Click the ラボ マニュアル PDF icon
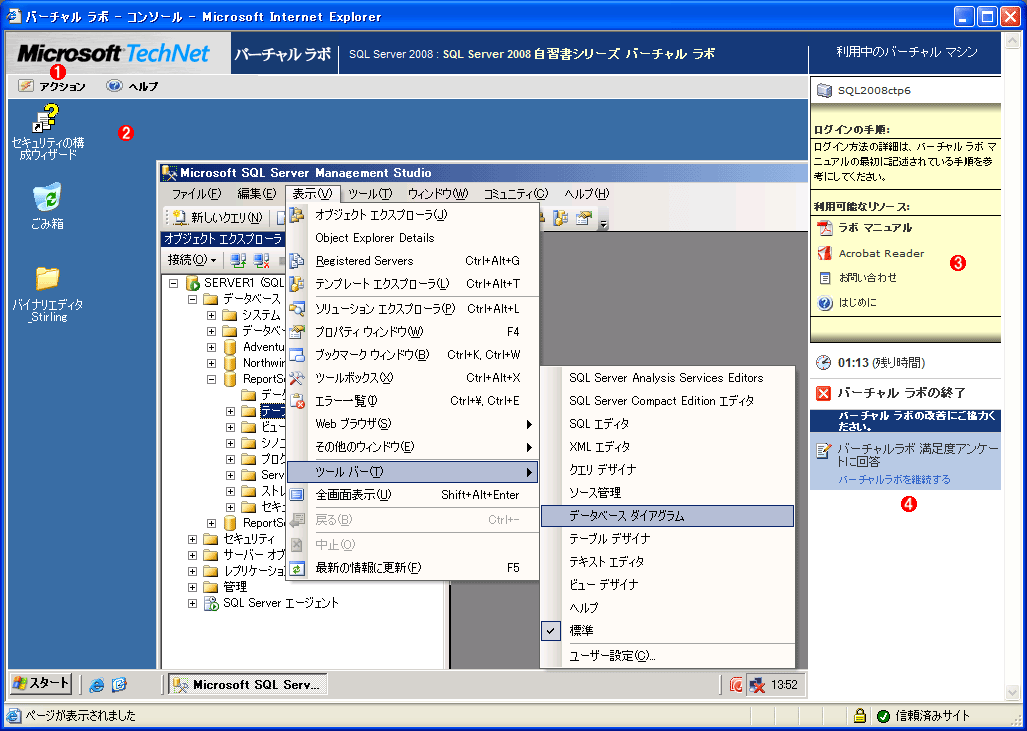Screen dimensions: 1027x731 pyautogui.click(x=825, y=228)
